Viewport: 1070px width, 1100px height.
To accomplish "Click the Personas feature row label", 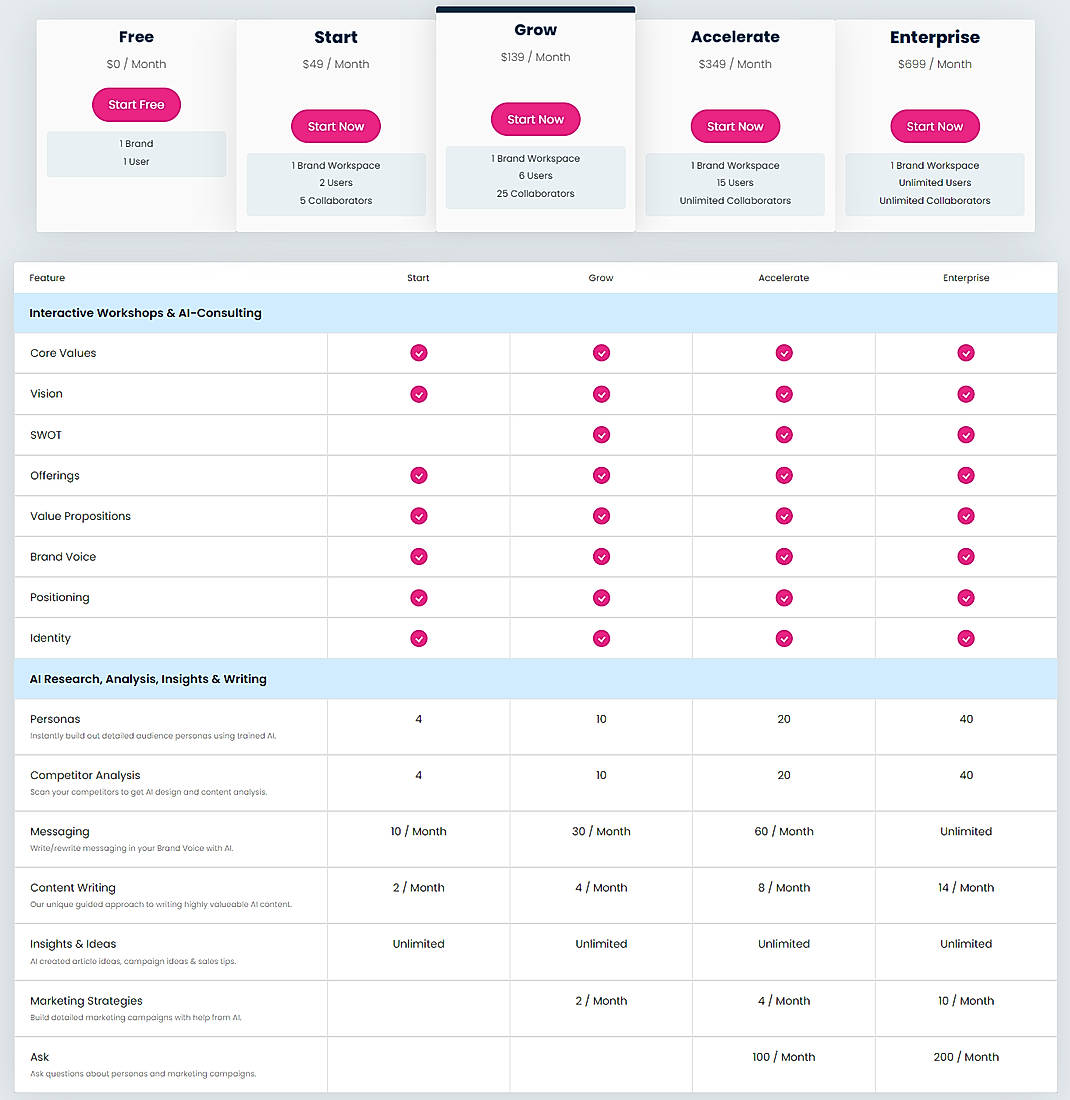I will click(55, 719).
